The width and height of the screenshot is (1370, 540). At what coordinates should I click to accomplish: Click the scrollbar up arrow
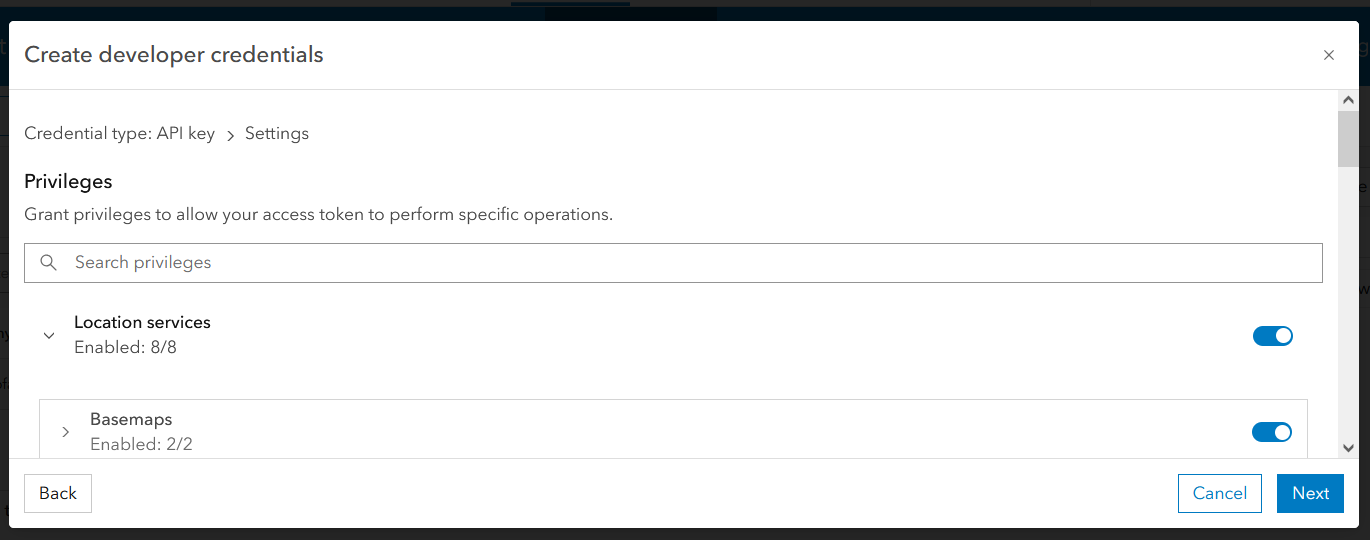point(1348,101)
